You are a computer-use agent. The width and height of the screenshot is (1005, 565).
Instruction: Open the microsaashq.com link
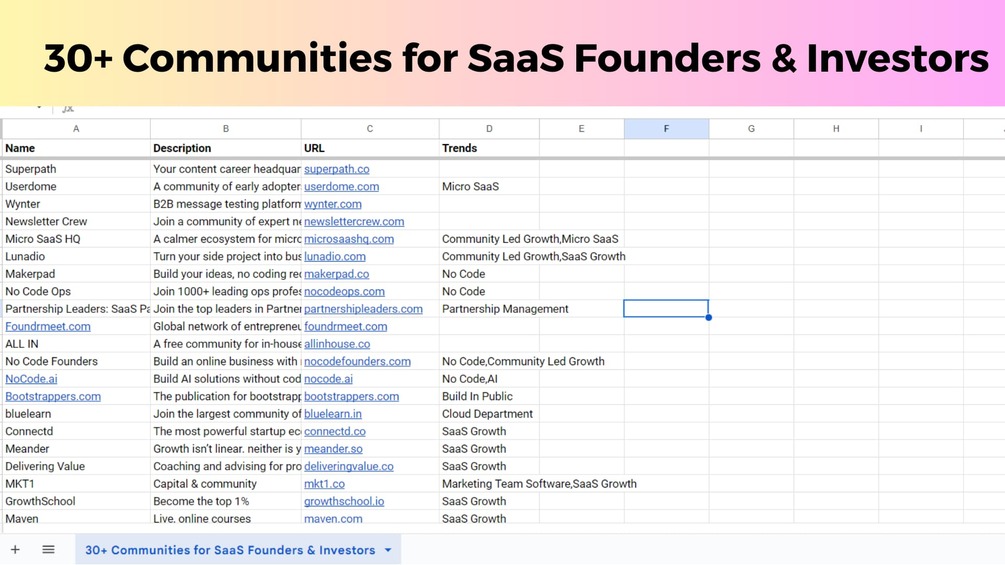click(349, 239)
